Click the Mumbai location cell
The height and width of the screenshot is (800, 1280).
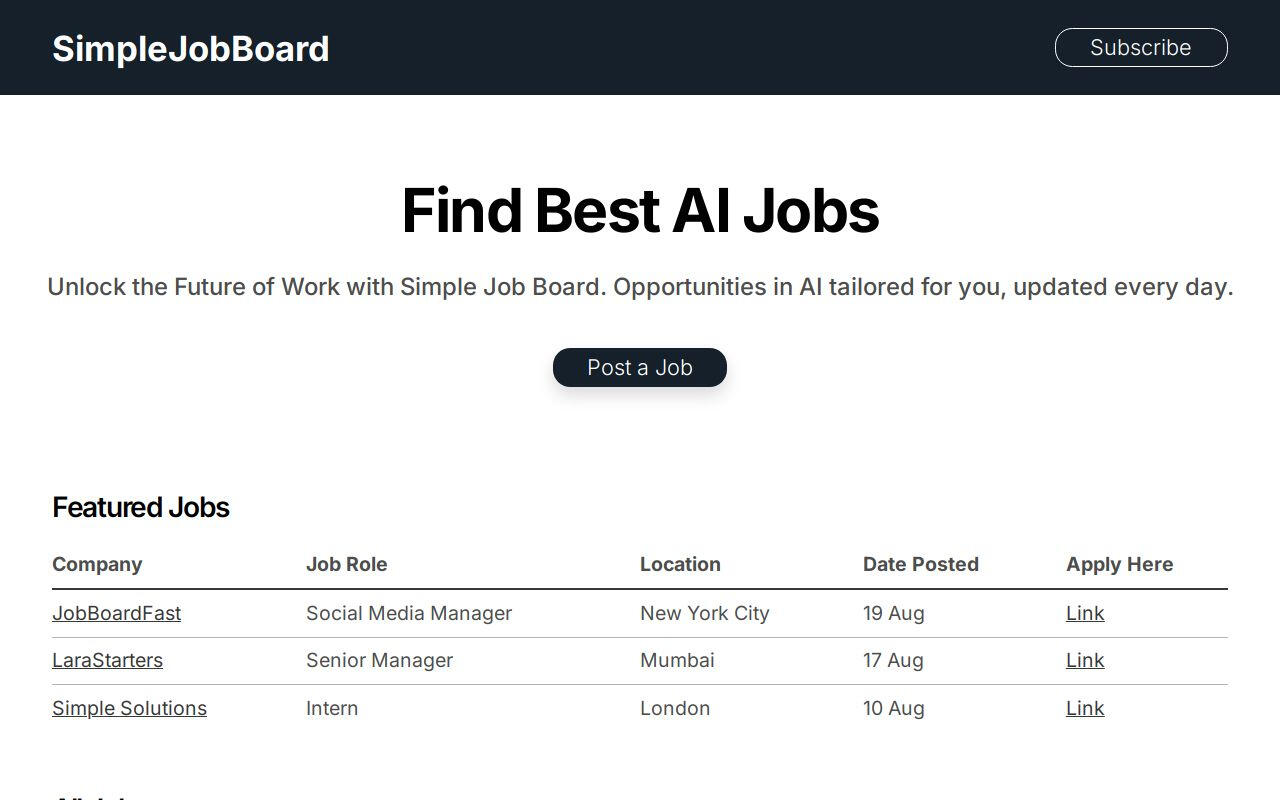click(x=677, y=660)
